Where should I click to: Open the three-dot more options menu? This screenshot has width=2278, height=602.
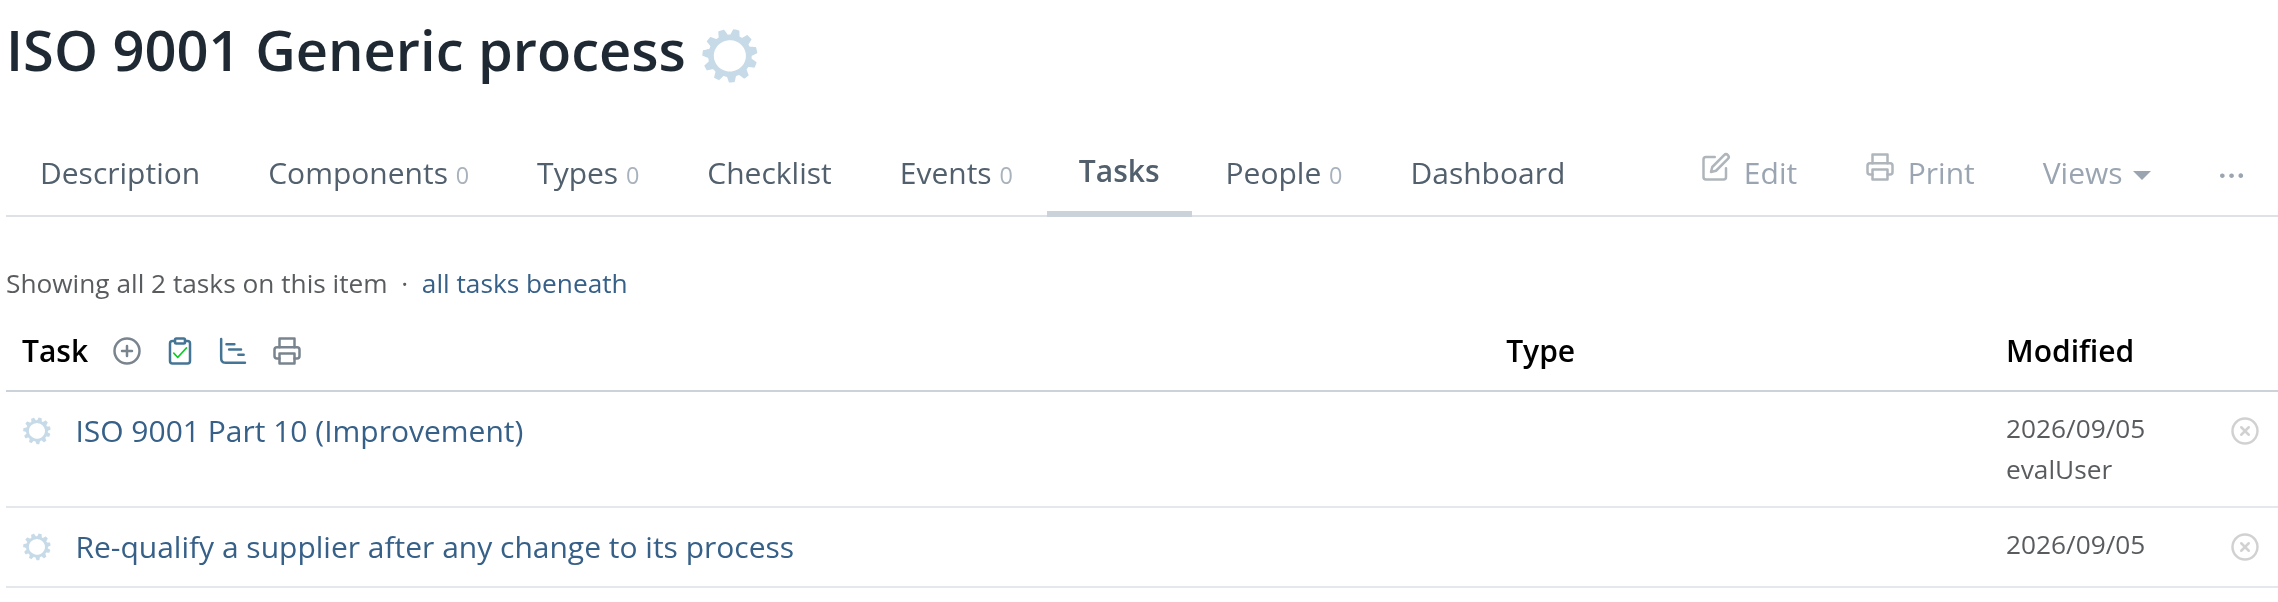pos(2231,175)
